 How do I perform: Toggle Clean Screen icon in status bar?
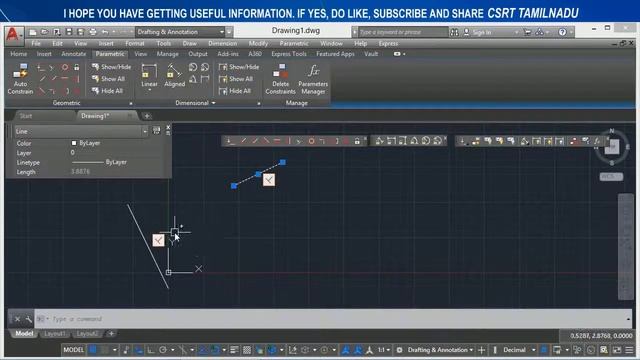(x=617, y=350)
